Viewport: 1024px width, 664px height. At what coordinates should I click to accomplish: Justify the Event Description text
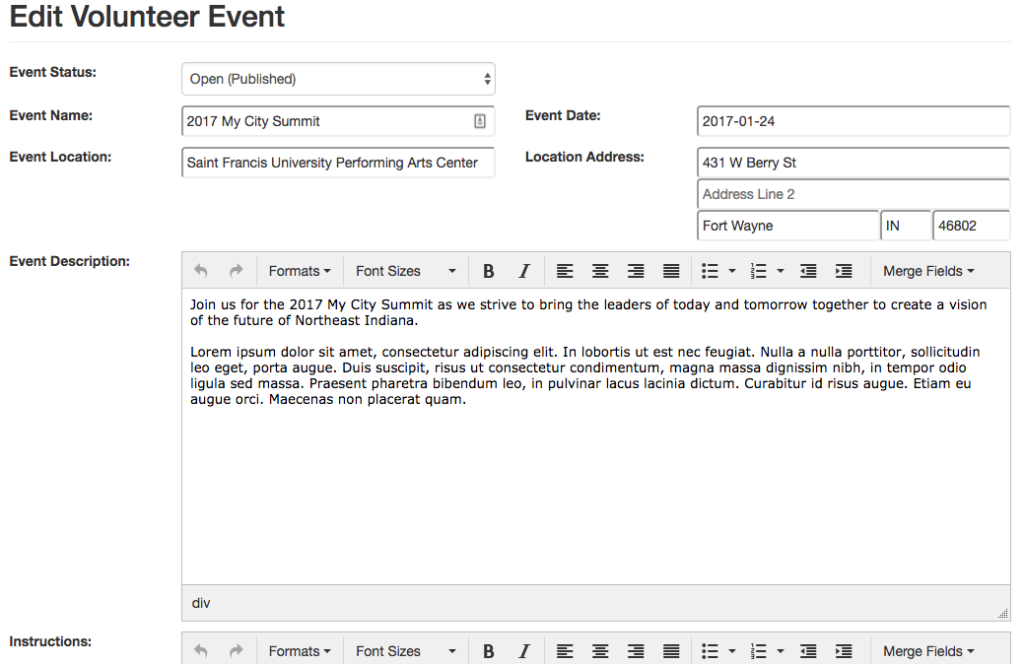coord(670,270)
